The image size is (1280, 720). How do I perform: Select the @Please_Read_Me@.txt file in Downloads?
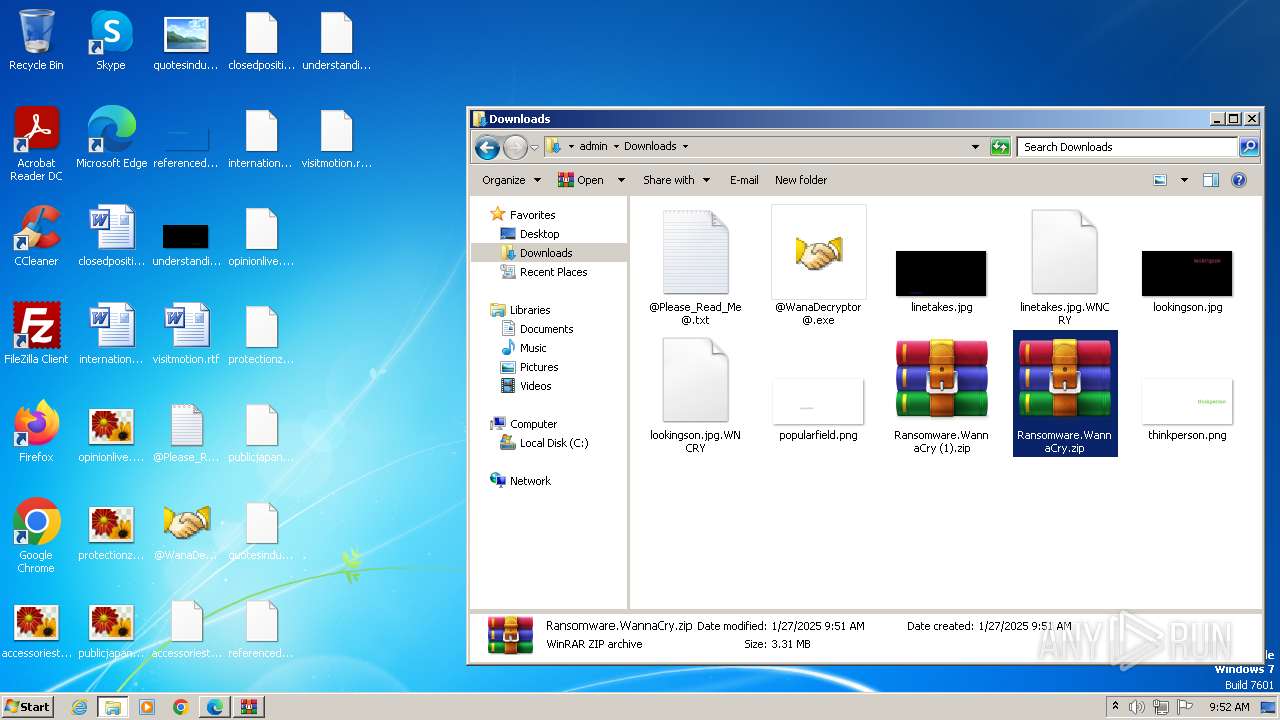[x=695, y=266]
